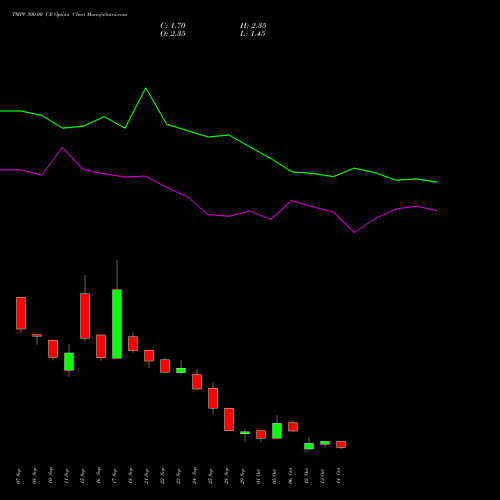This screenshot has width=500, height=500.
Task: Click the '15 Sep' date axis label
Action: 83,476
